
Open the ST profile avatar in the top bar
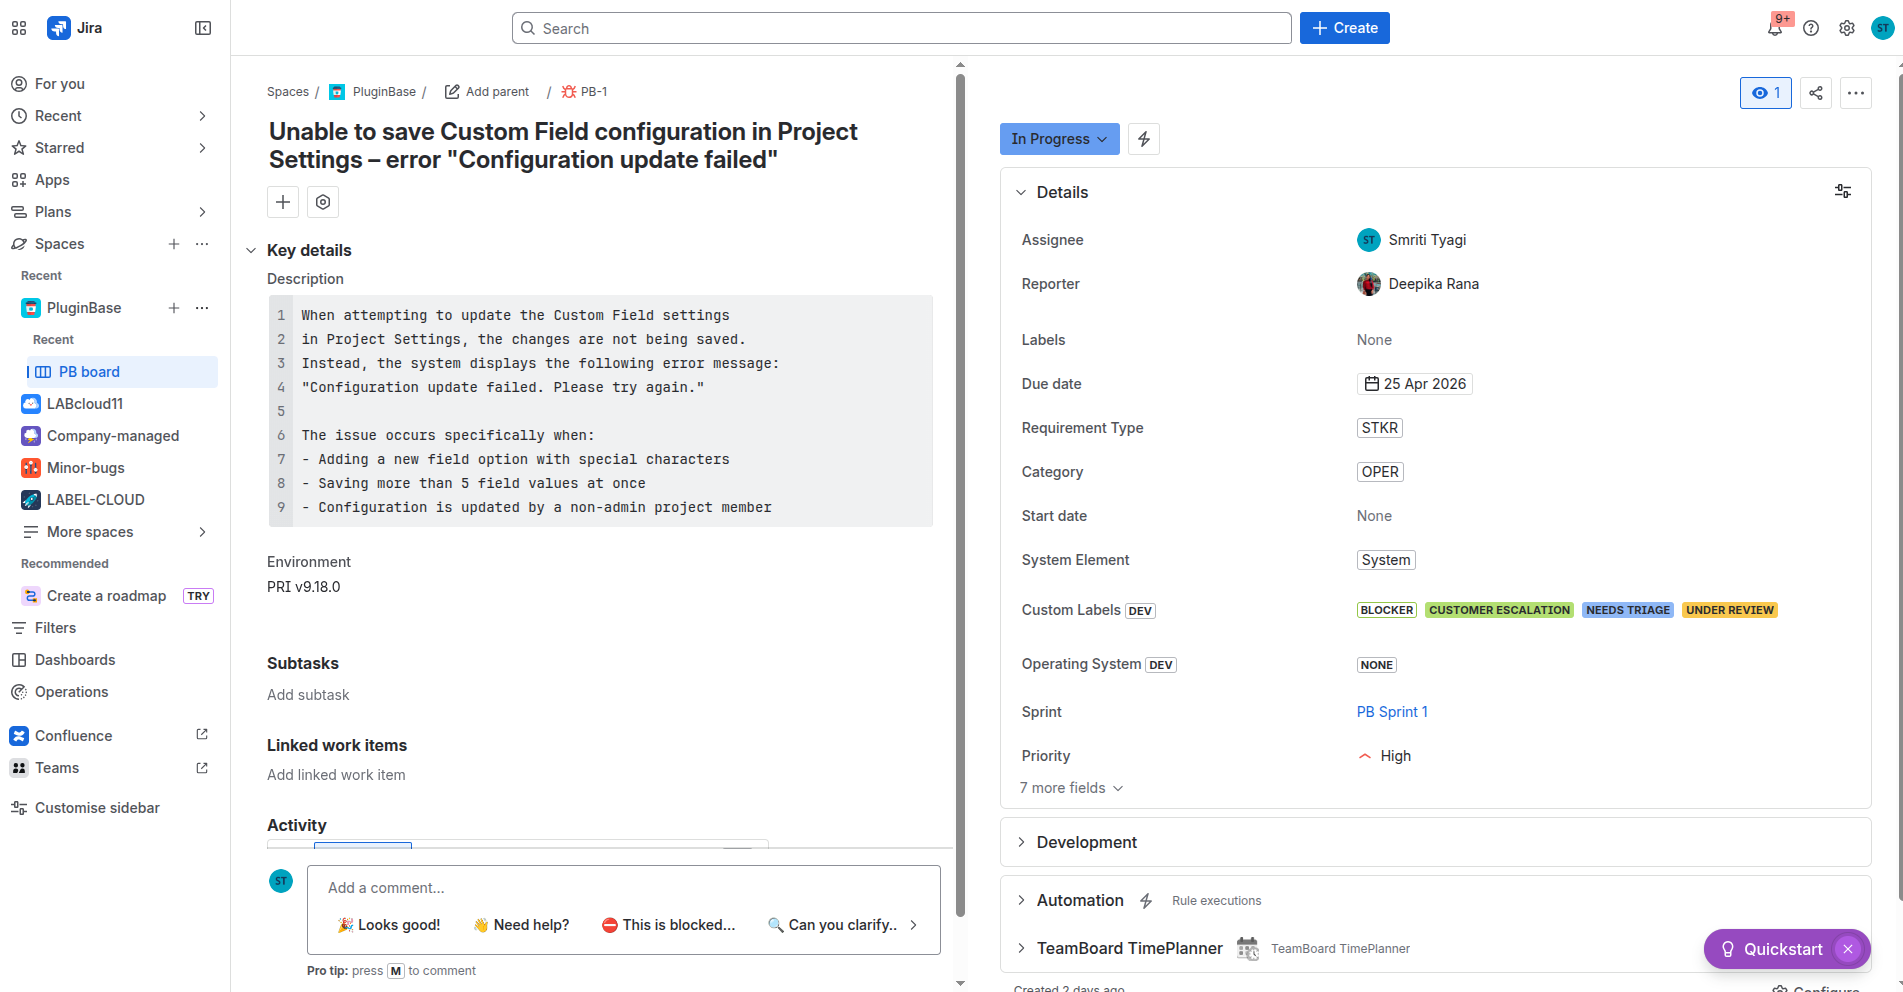pos(1883,28)
